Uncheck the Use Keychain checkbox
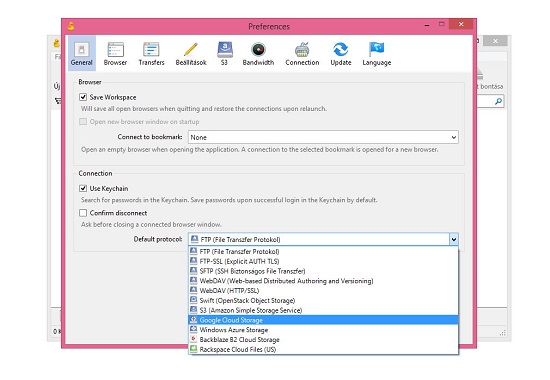Image resolution: width=550 pixels, height=380 pixels. click(83, 188)
